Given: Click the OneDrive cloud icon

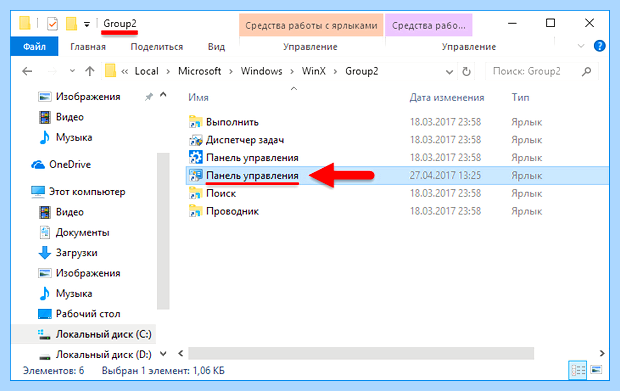Looking at the screenshot, I should tap(38, 164).
